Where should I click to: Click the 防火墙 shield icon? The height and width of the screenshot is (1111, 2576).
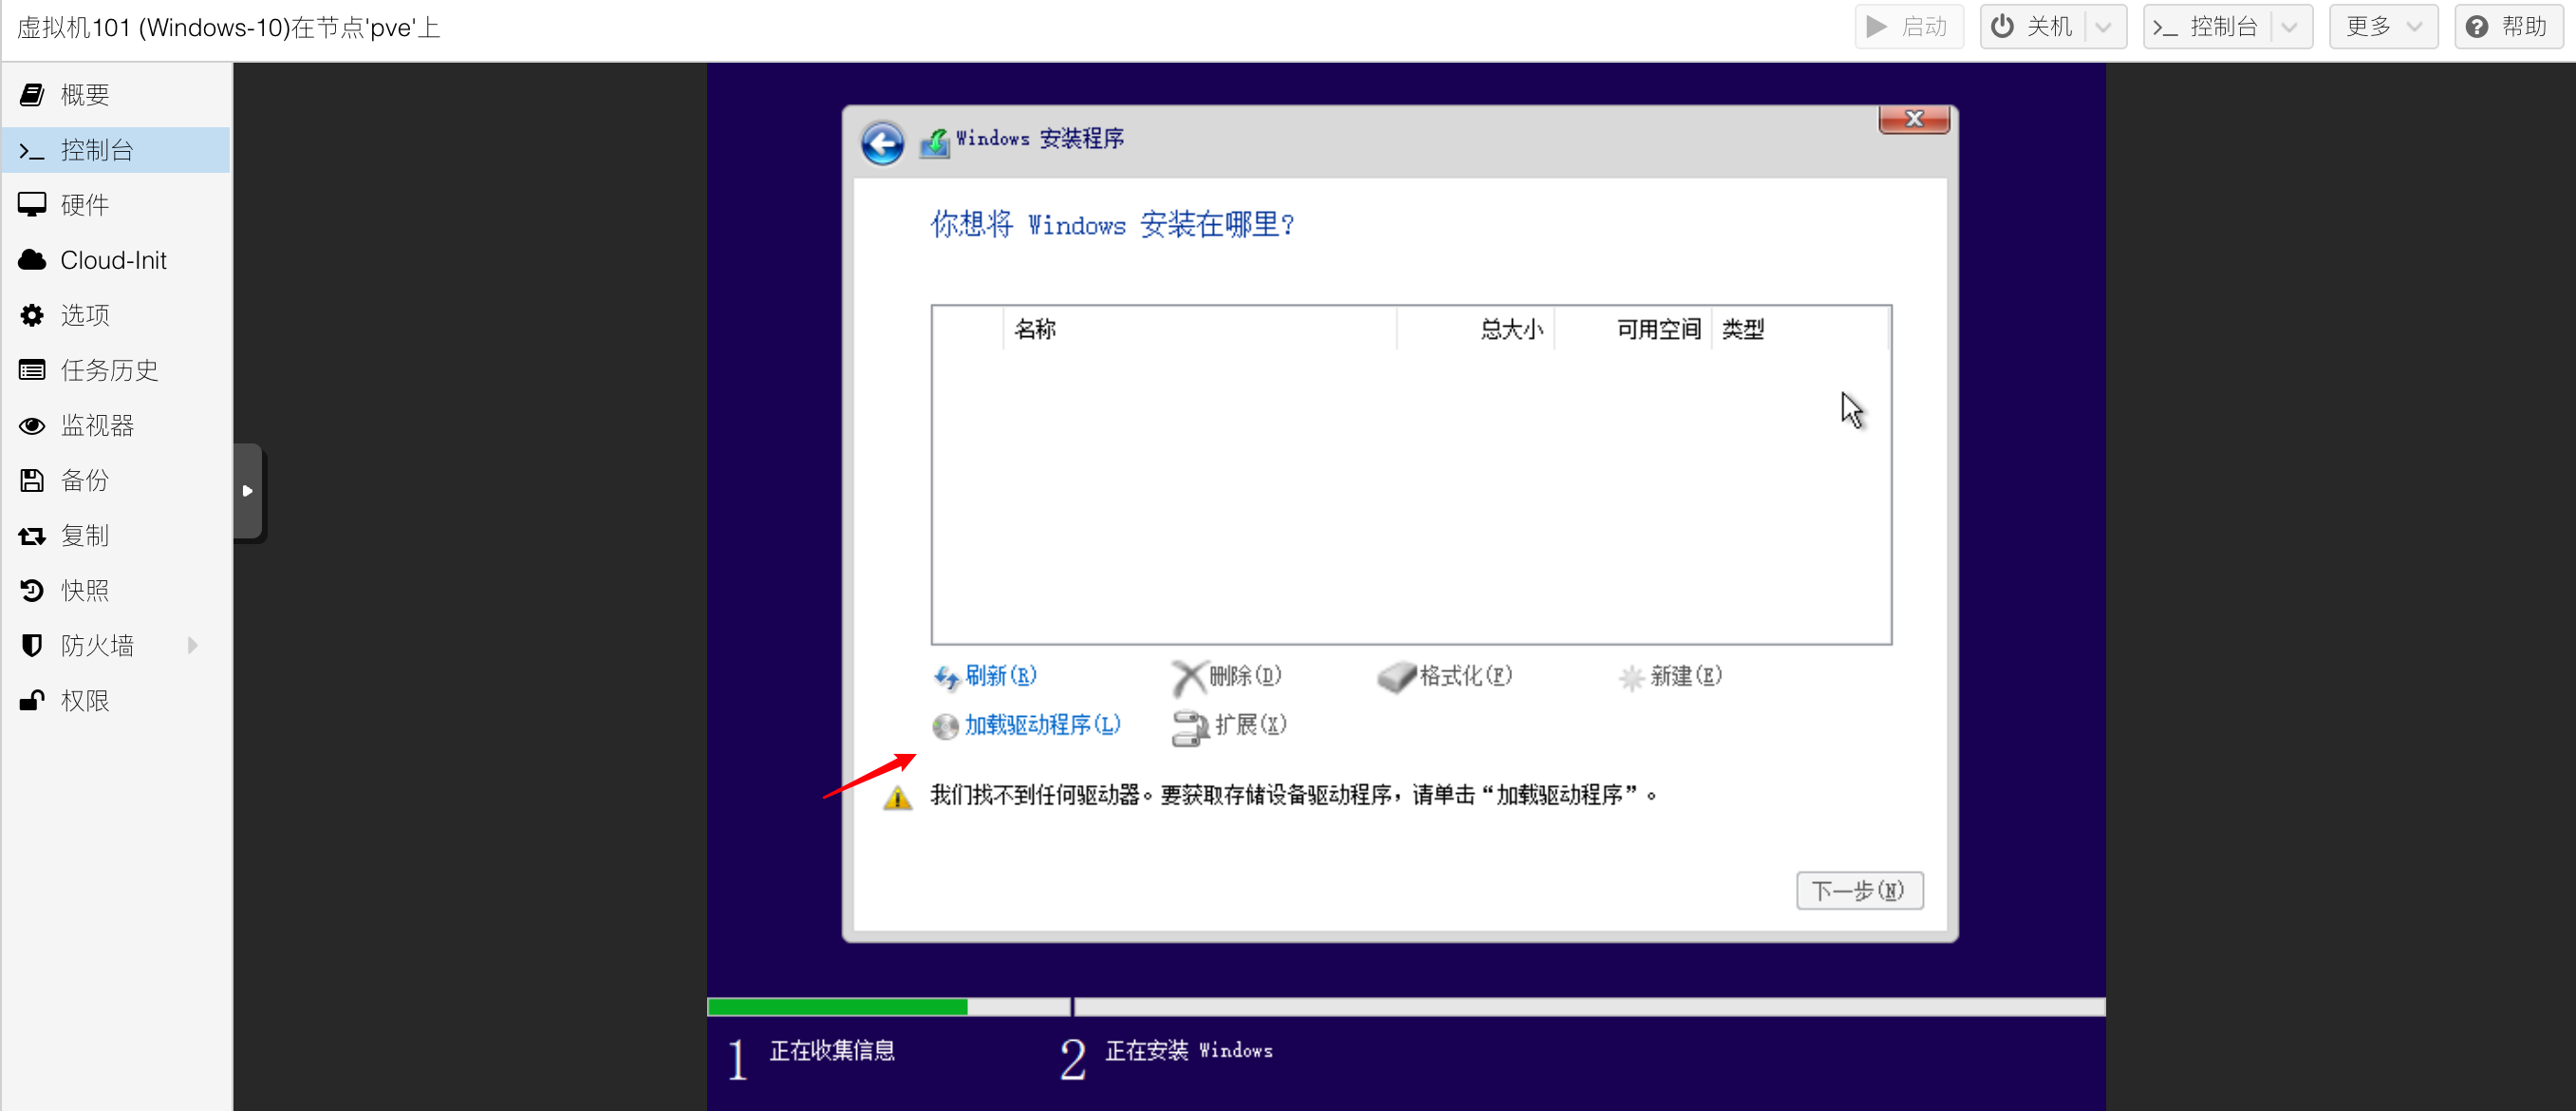[32, 645]
